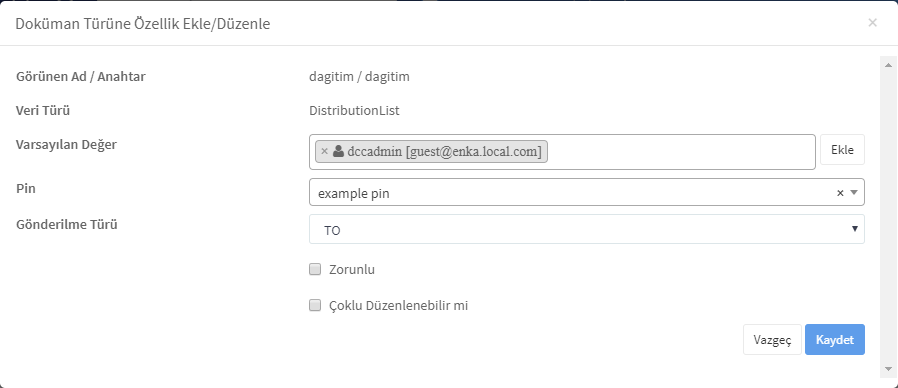Click the Varsayılan Değer field label
898x388 pixels.
coord(66,144)
